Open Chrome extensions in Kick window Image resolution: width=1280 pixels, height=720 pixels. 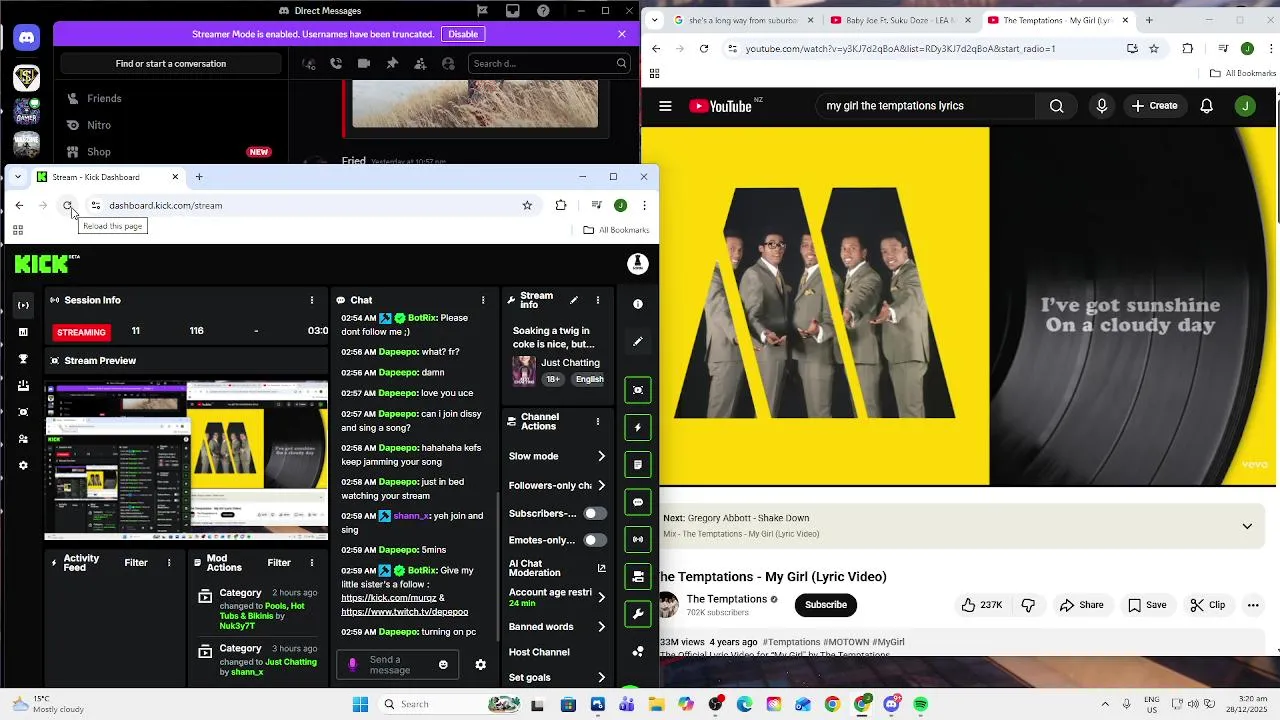[x=561, y=205]
